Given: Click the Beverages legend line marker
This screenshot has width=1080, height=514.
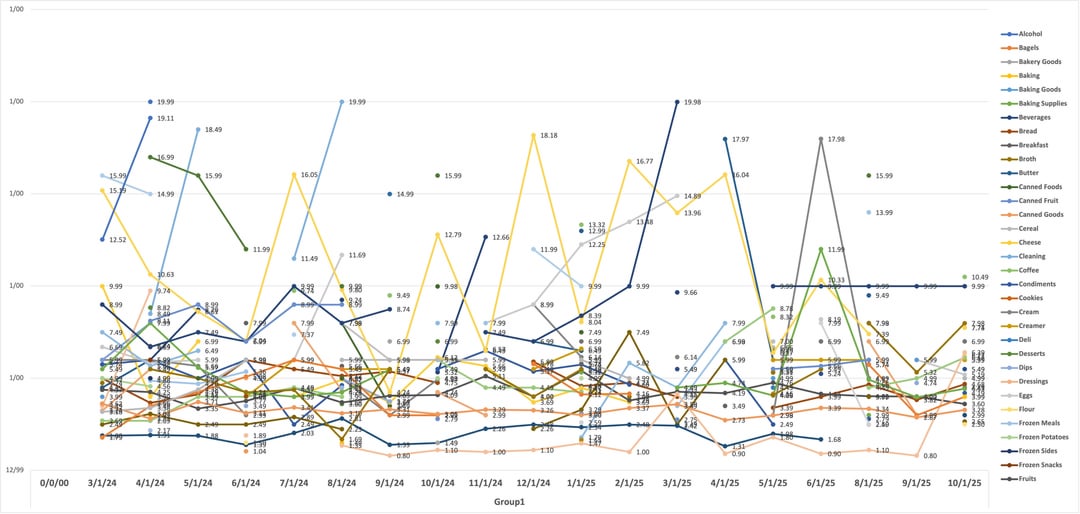Looking at the screenshot, I should tap(1007, 117).
